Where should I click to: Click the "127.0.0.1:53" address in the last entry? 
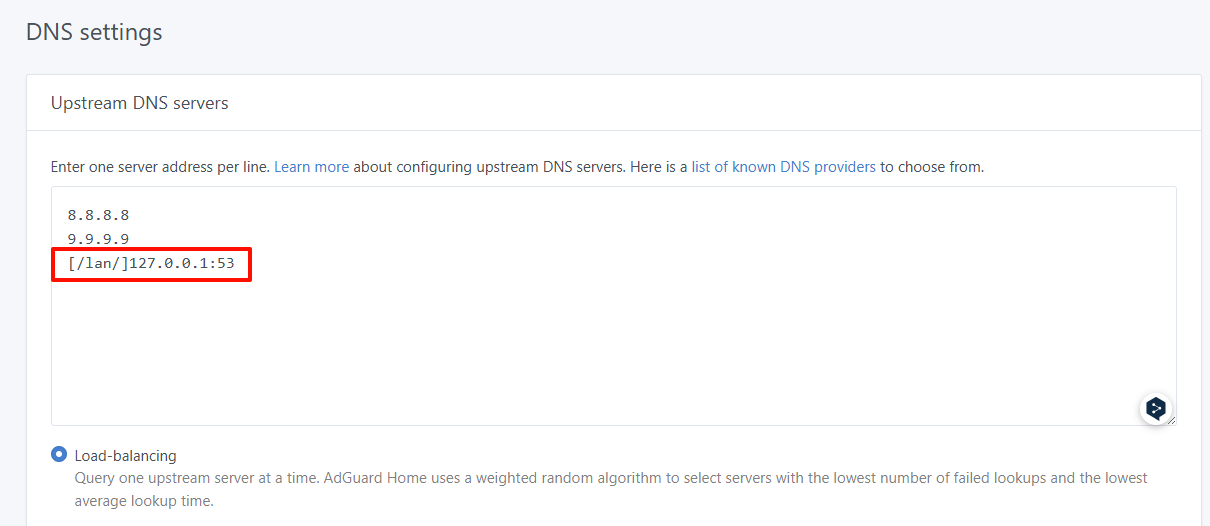pos(183,263)
